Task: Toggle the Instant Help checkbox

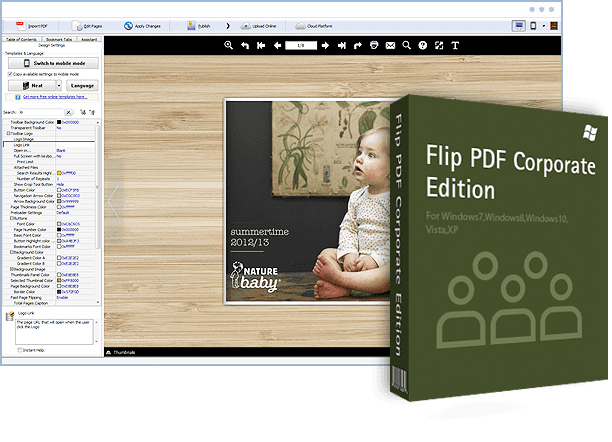Action: point(20,350)
